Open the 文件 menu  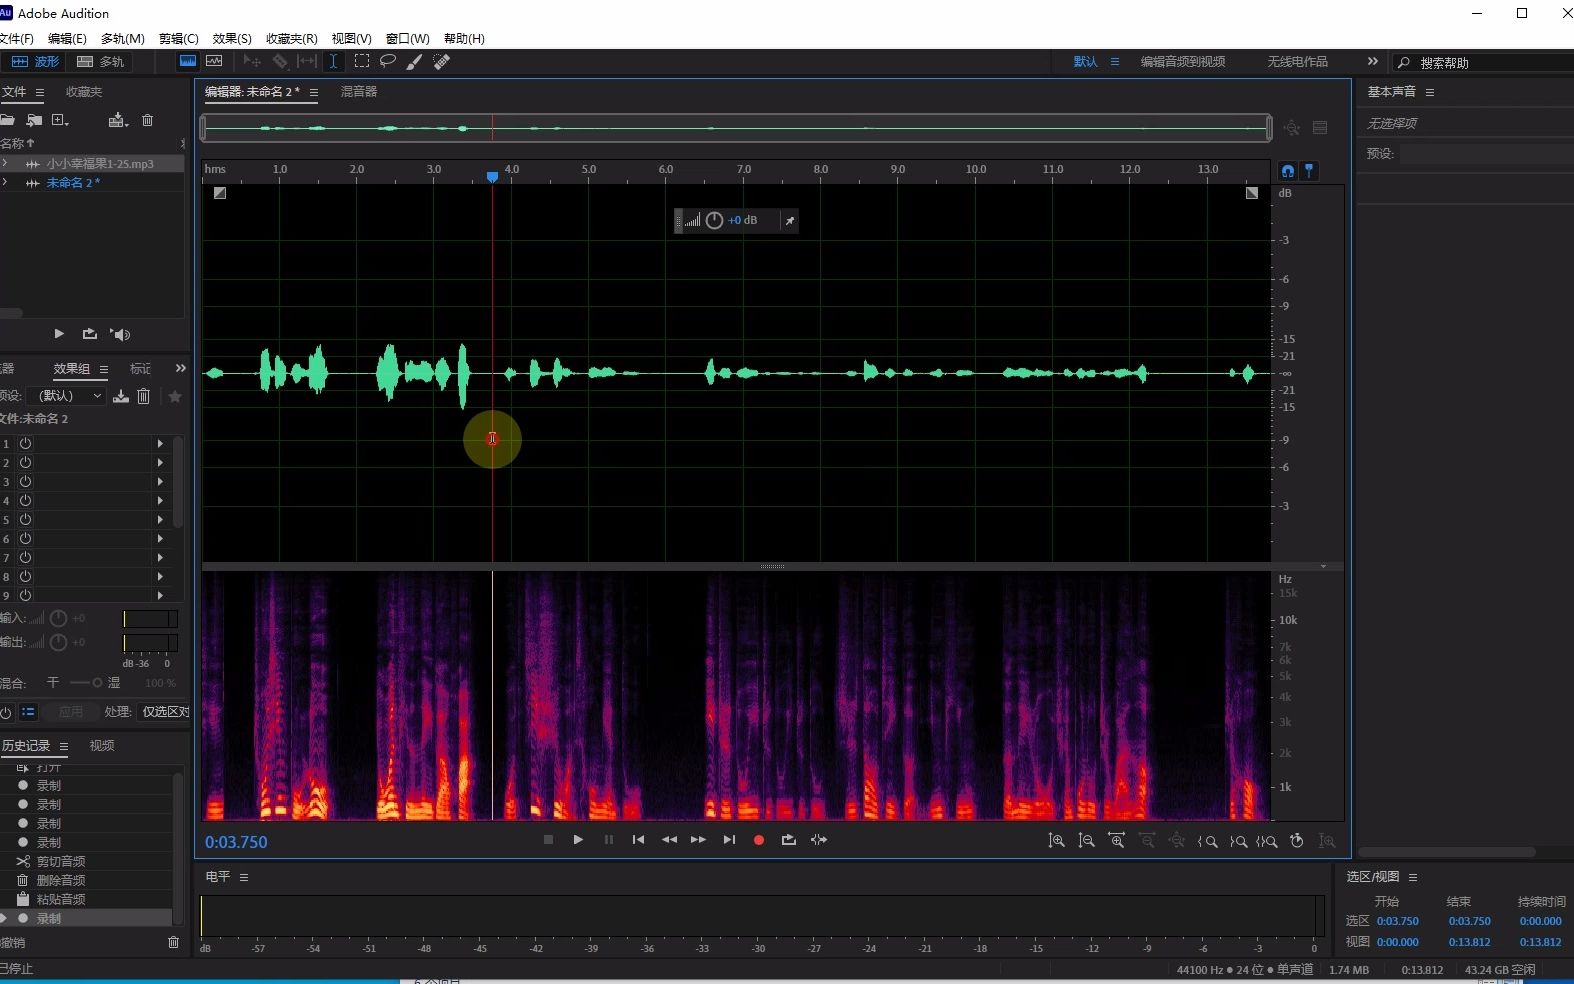[x=16, y=39]
